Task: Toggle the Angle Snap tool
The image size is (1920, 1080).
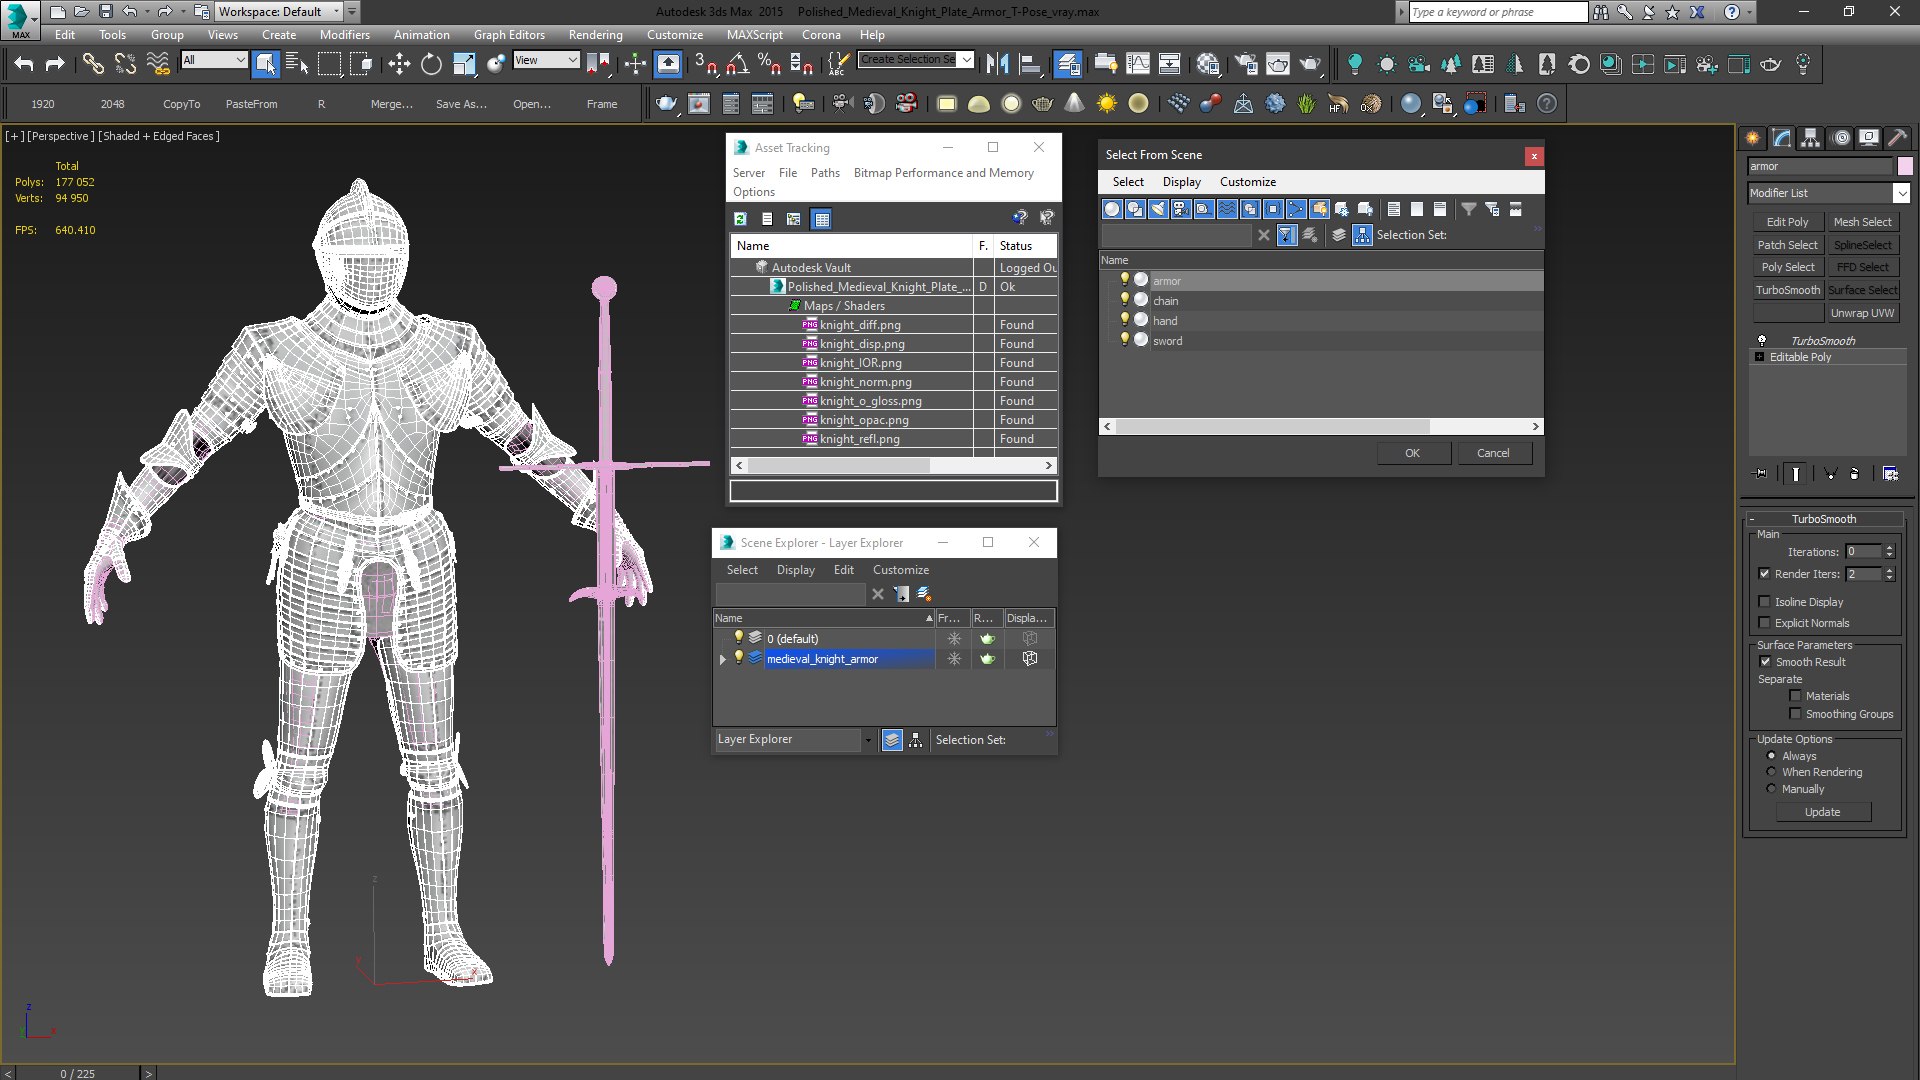Action: [x=737, y=64]
